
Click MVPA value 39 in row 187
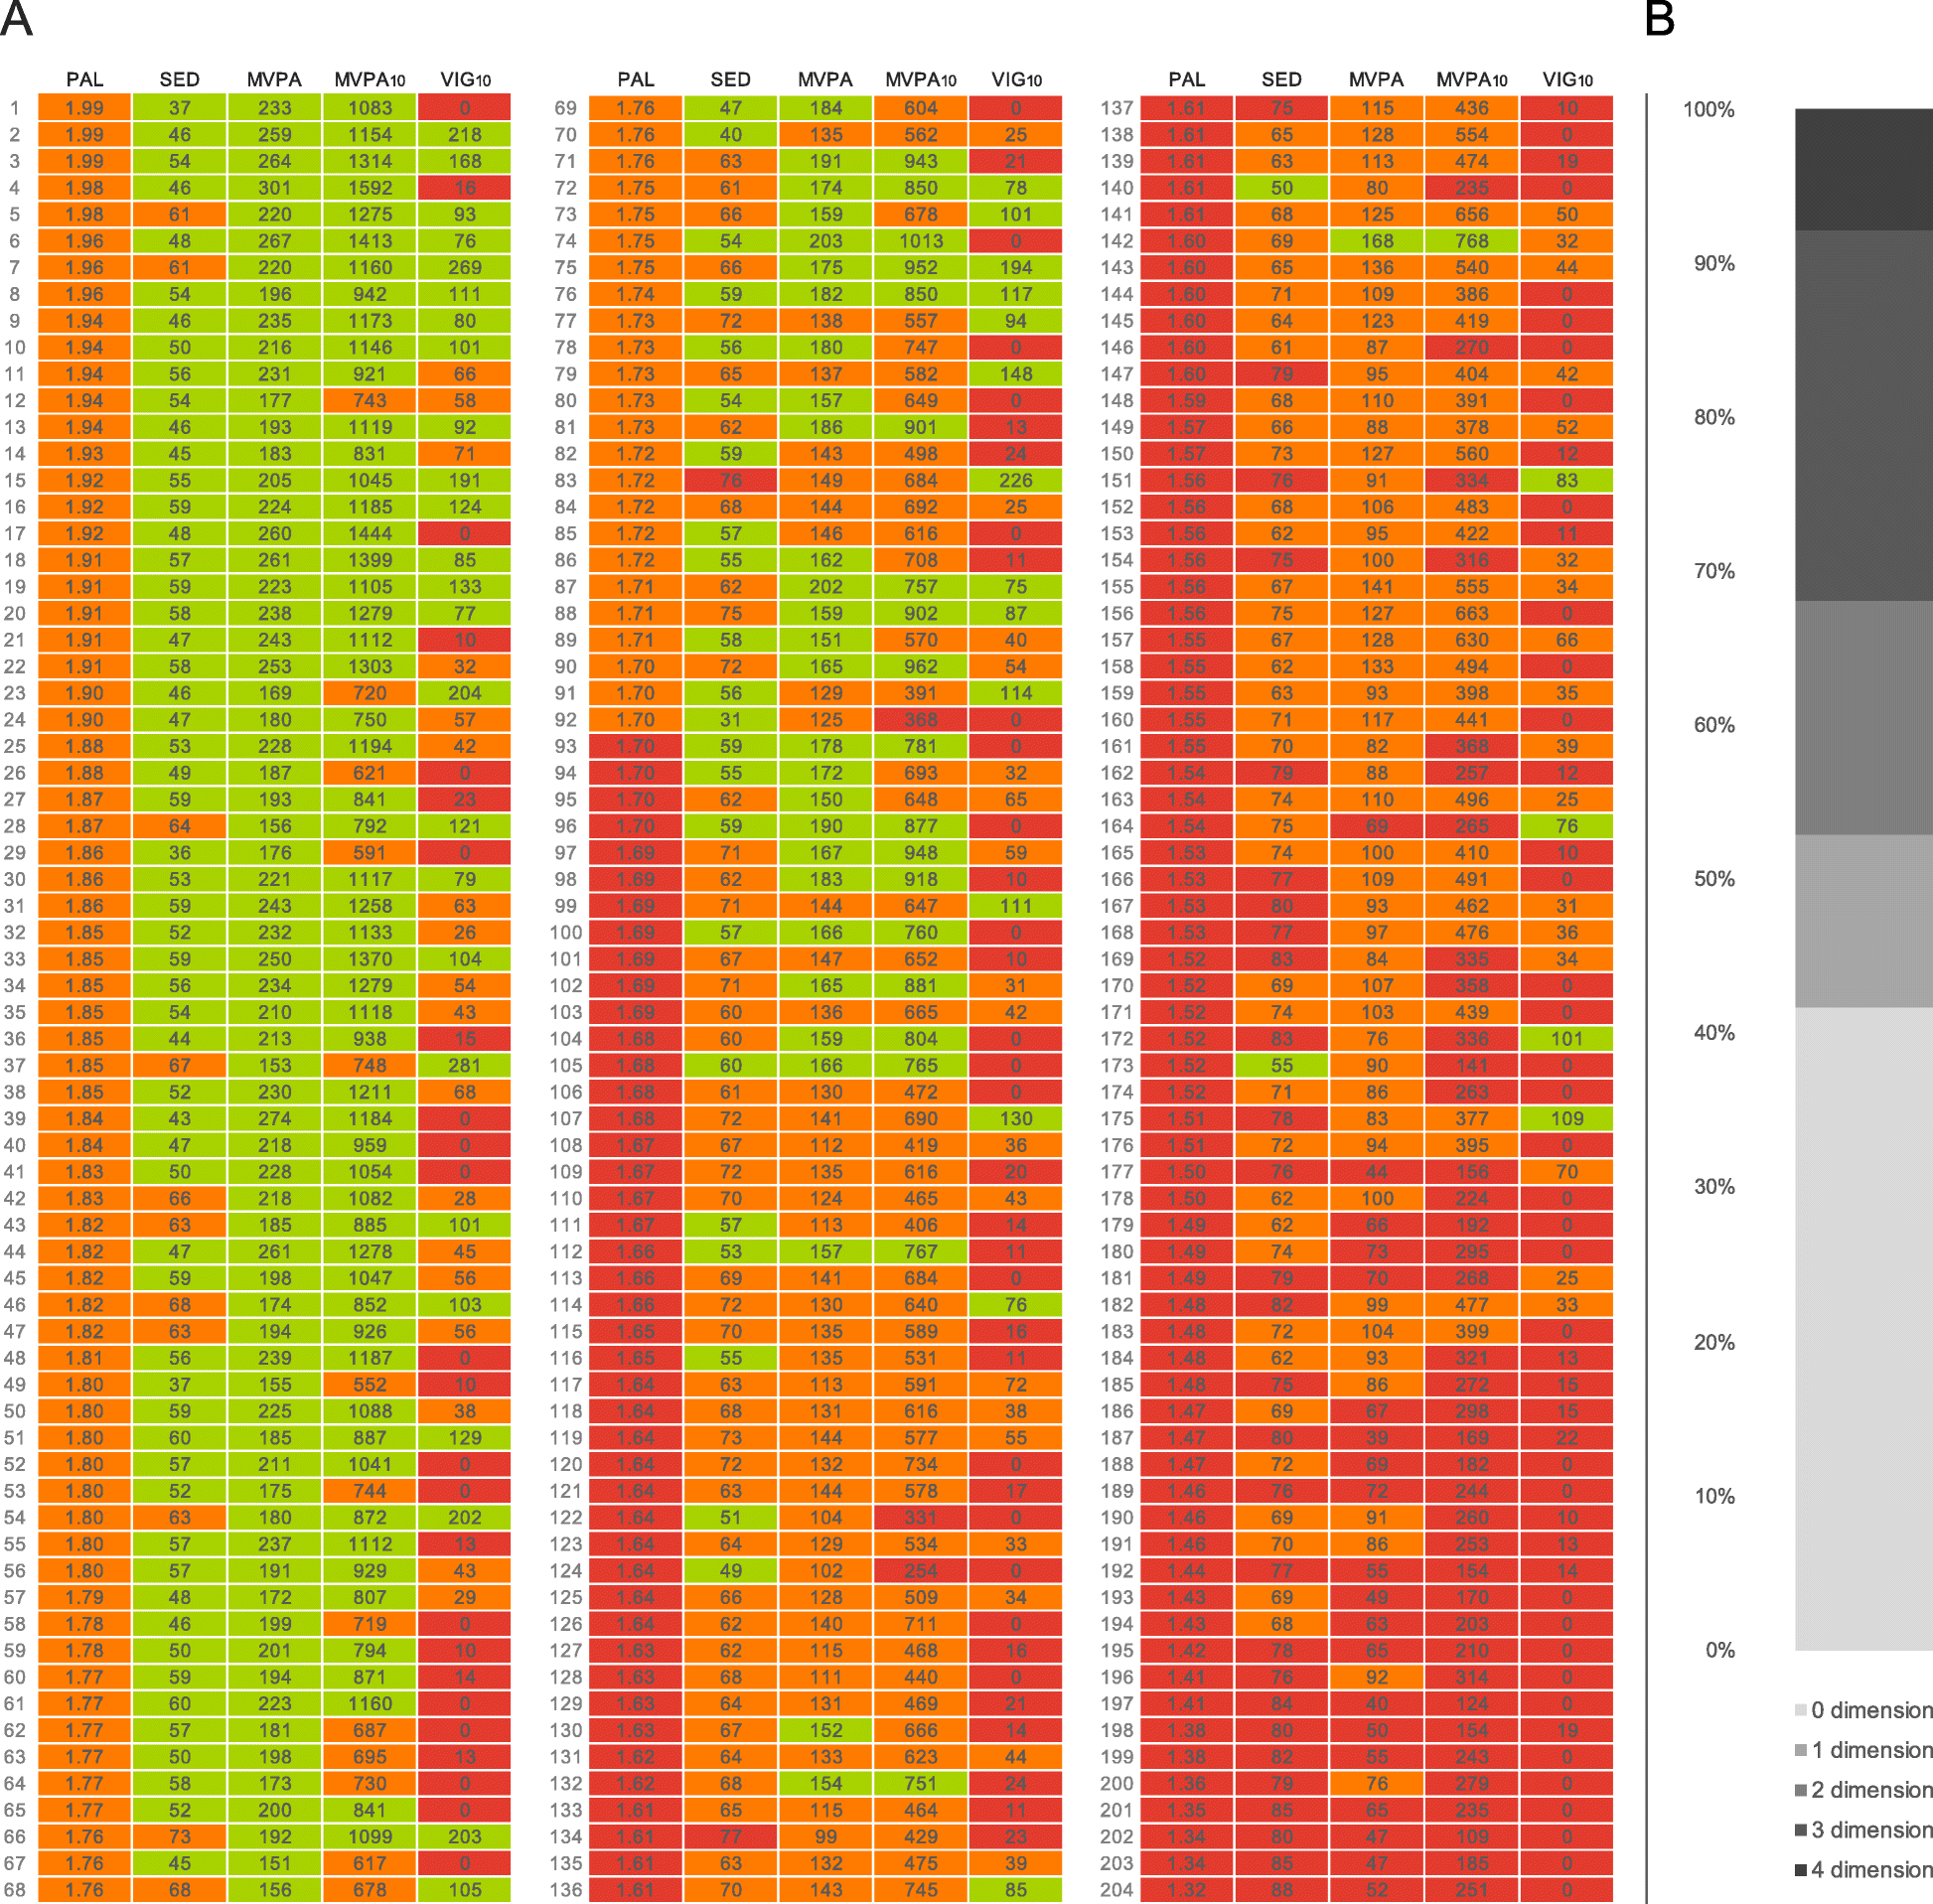coord(1377,1438)
